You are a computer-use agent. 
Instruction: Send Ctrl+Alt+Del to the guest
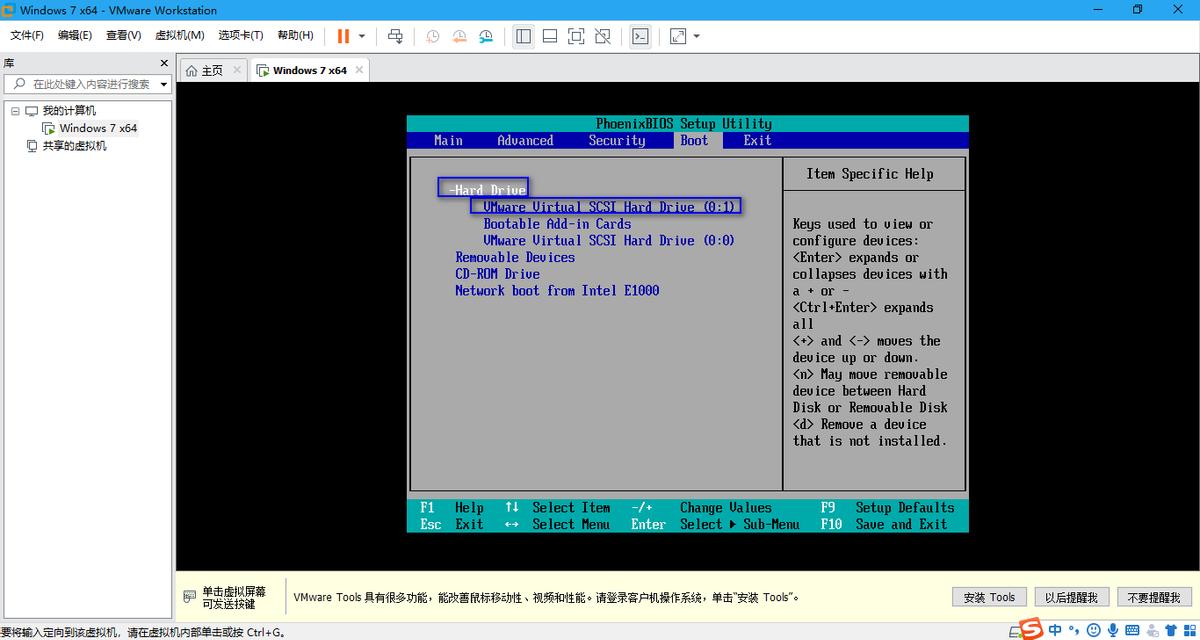coord(394,36)
